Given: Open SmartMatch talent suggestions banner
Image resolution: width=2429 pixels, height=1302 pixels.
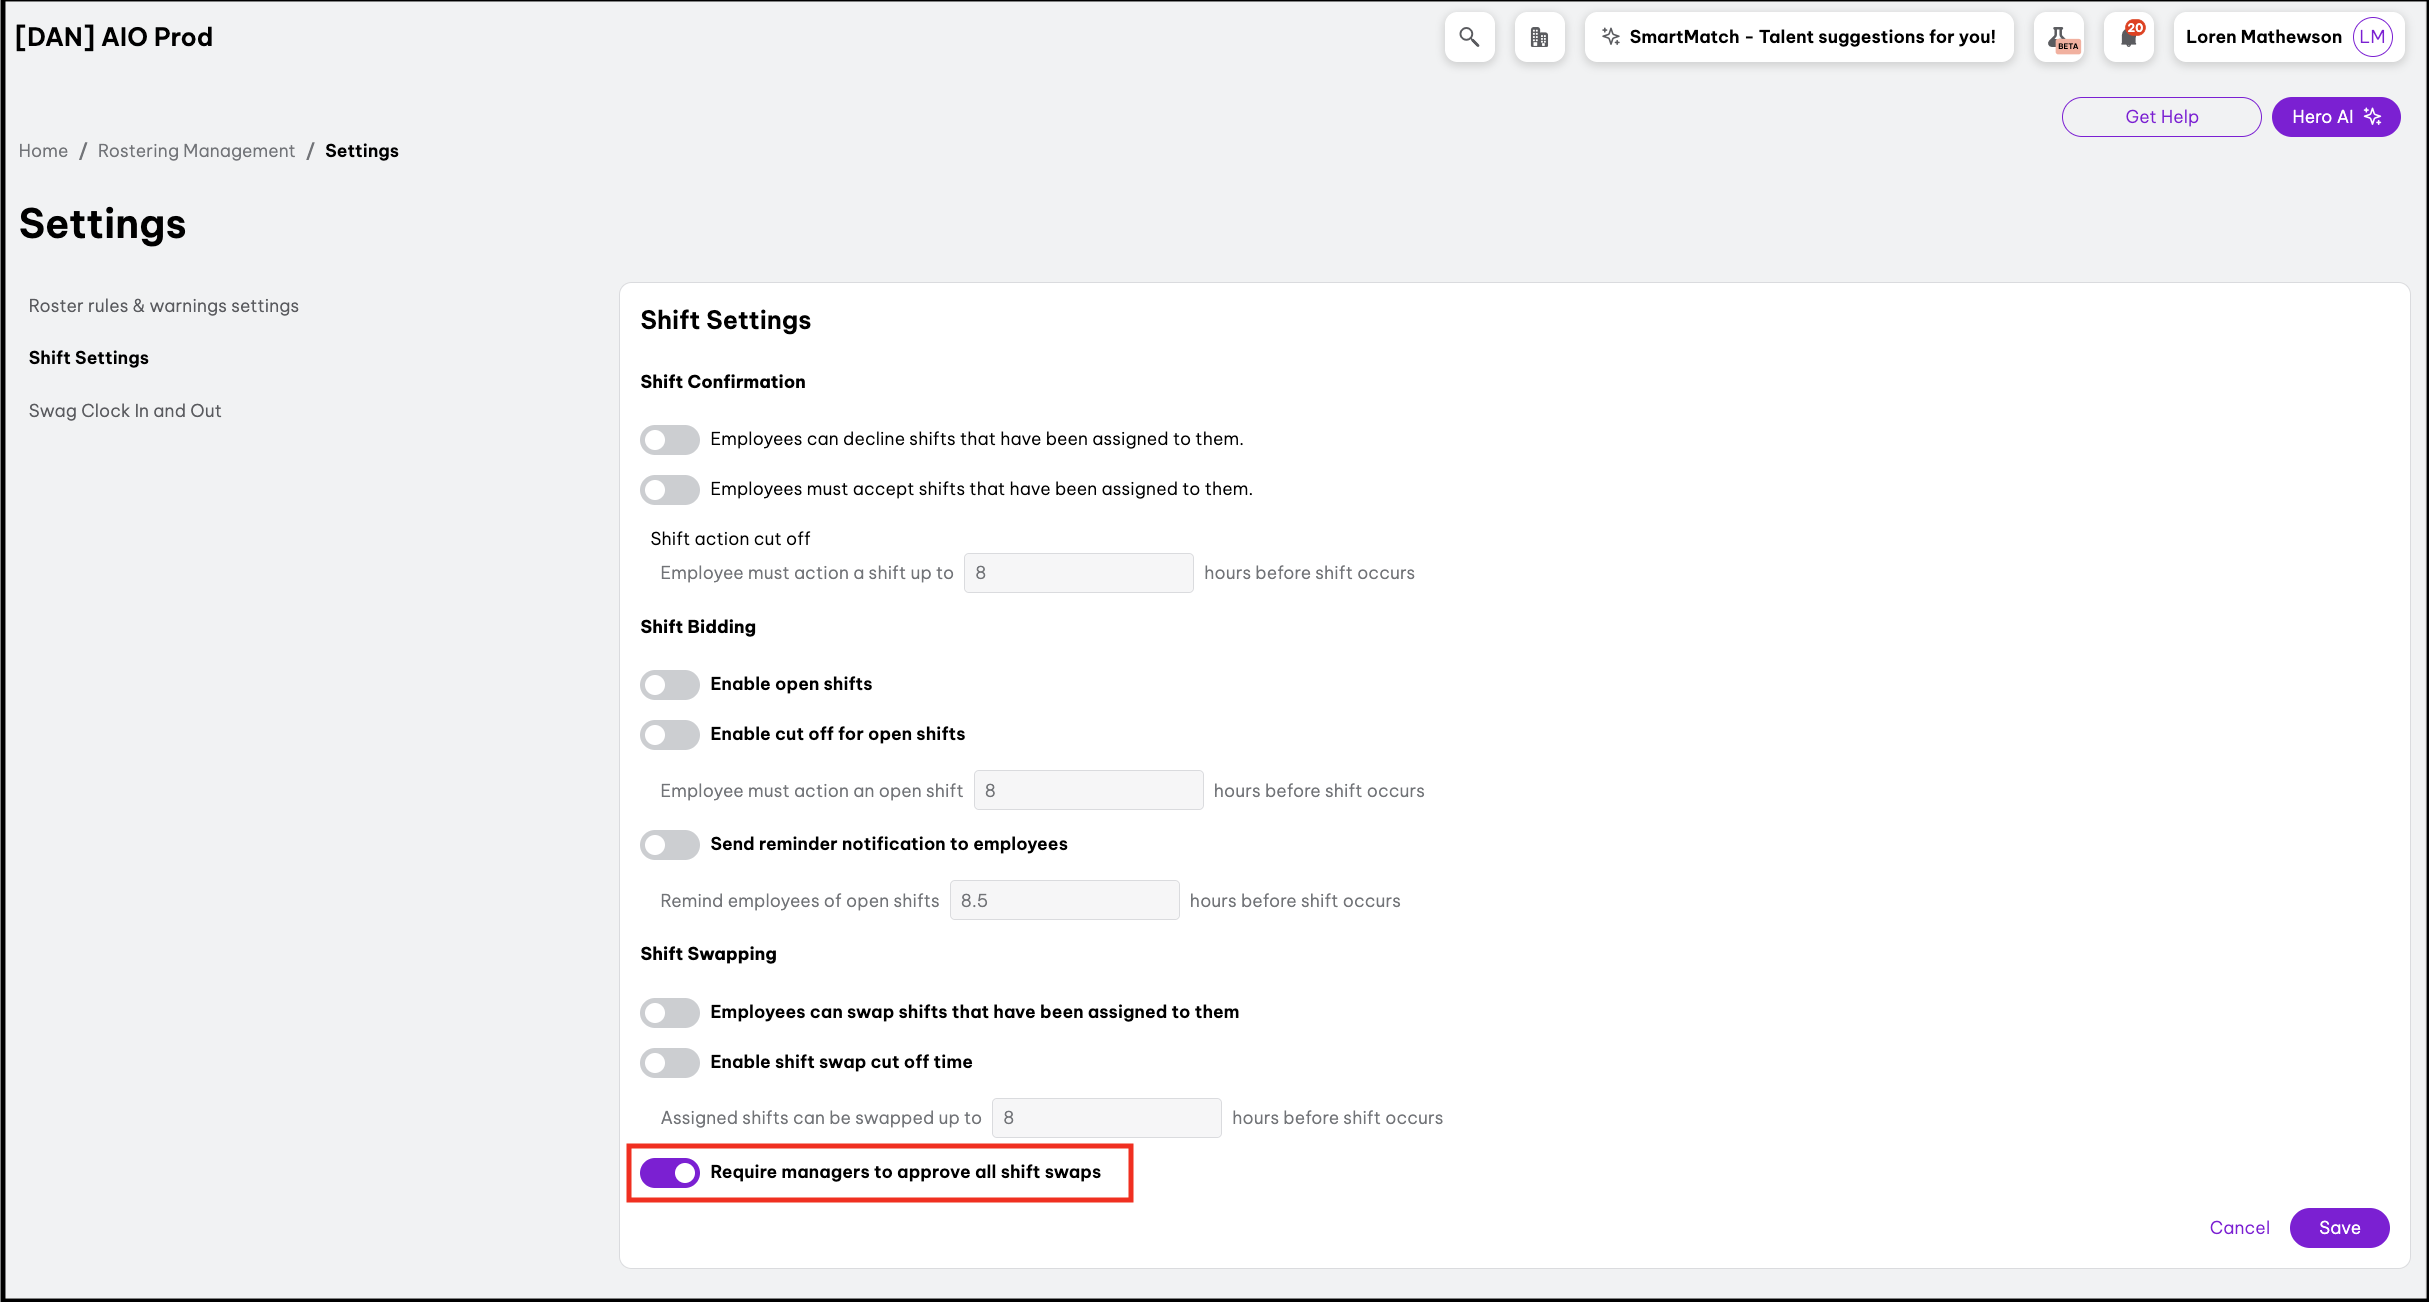Looking at the screenshot, I should click(1798, 37).
